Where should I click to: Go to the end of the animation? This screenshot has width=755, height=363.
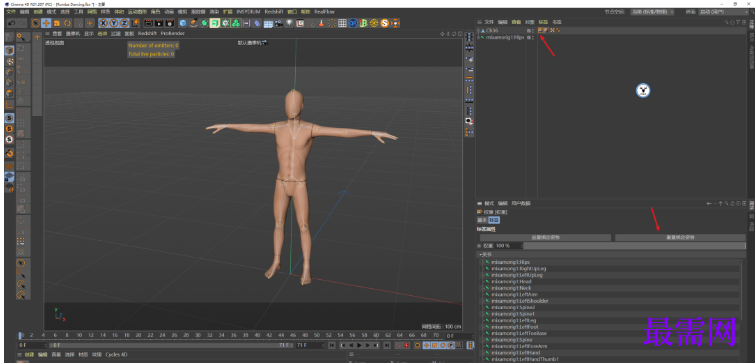(x=386, y=345)
